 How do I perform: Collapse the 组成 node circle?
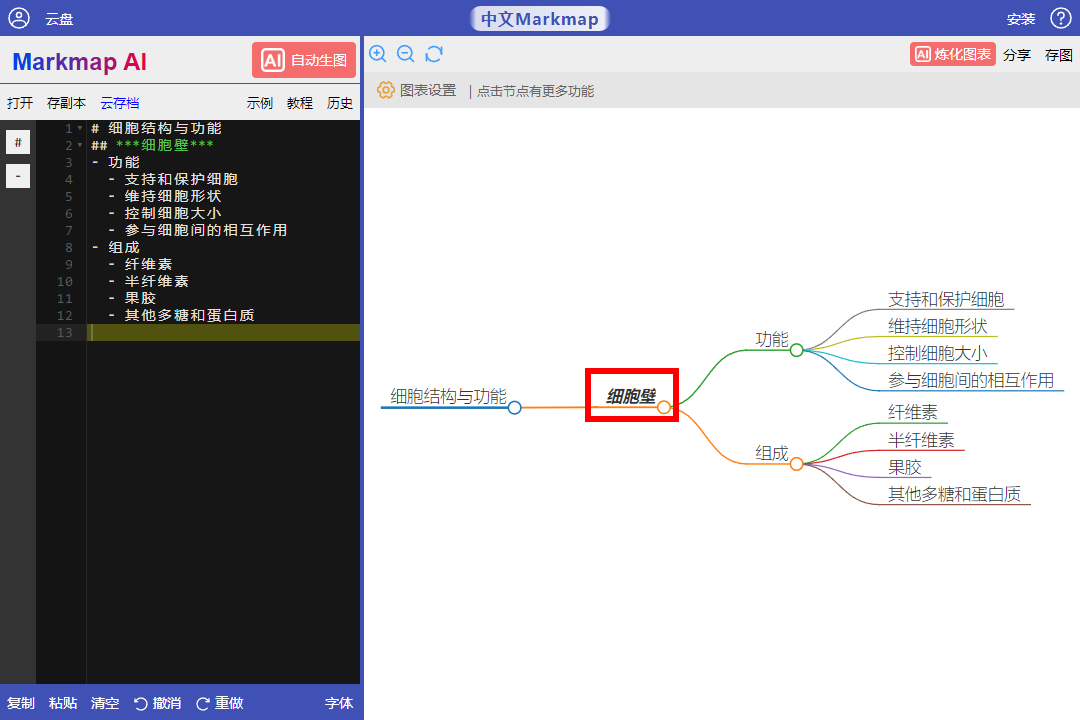click(x=796, y=464)
